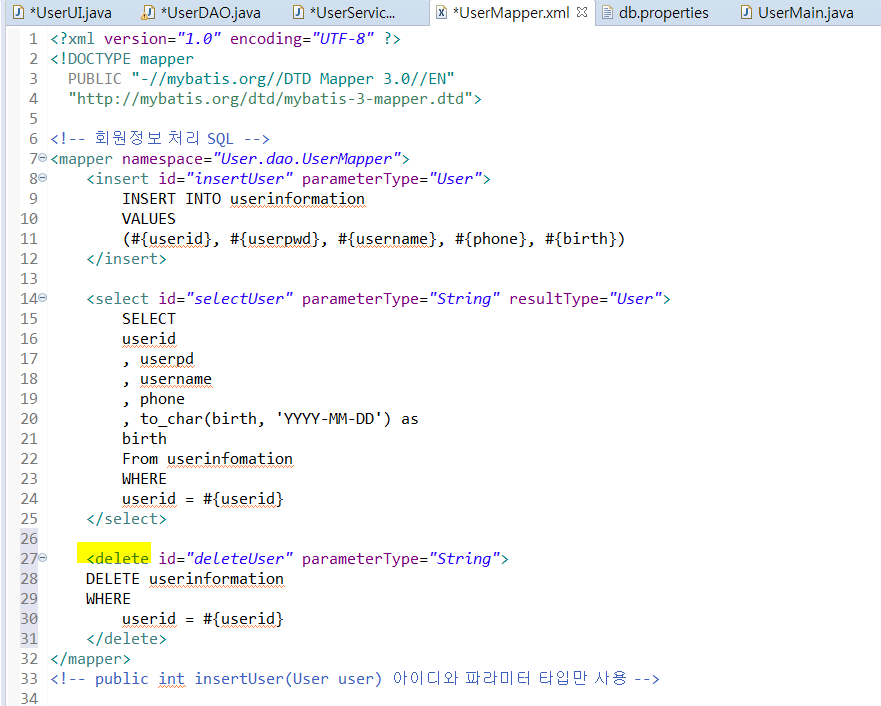Click the WHERE keyword on line 29
881x706 pixels.
point(108,599)
